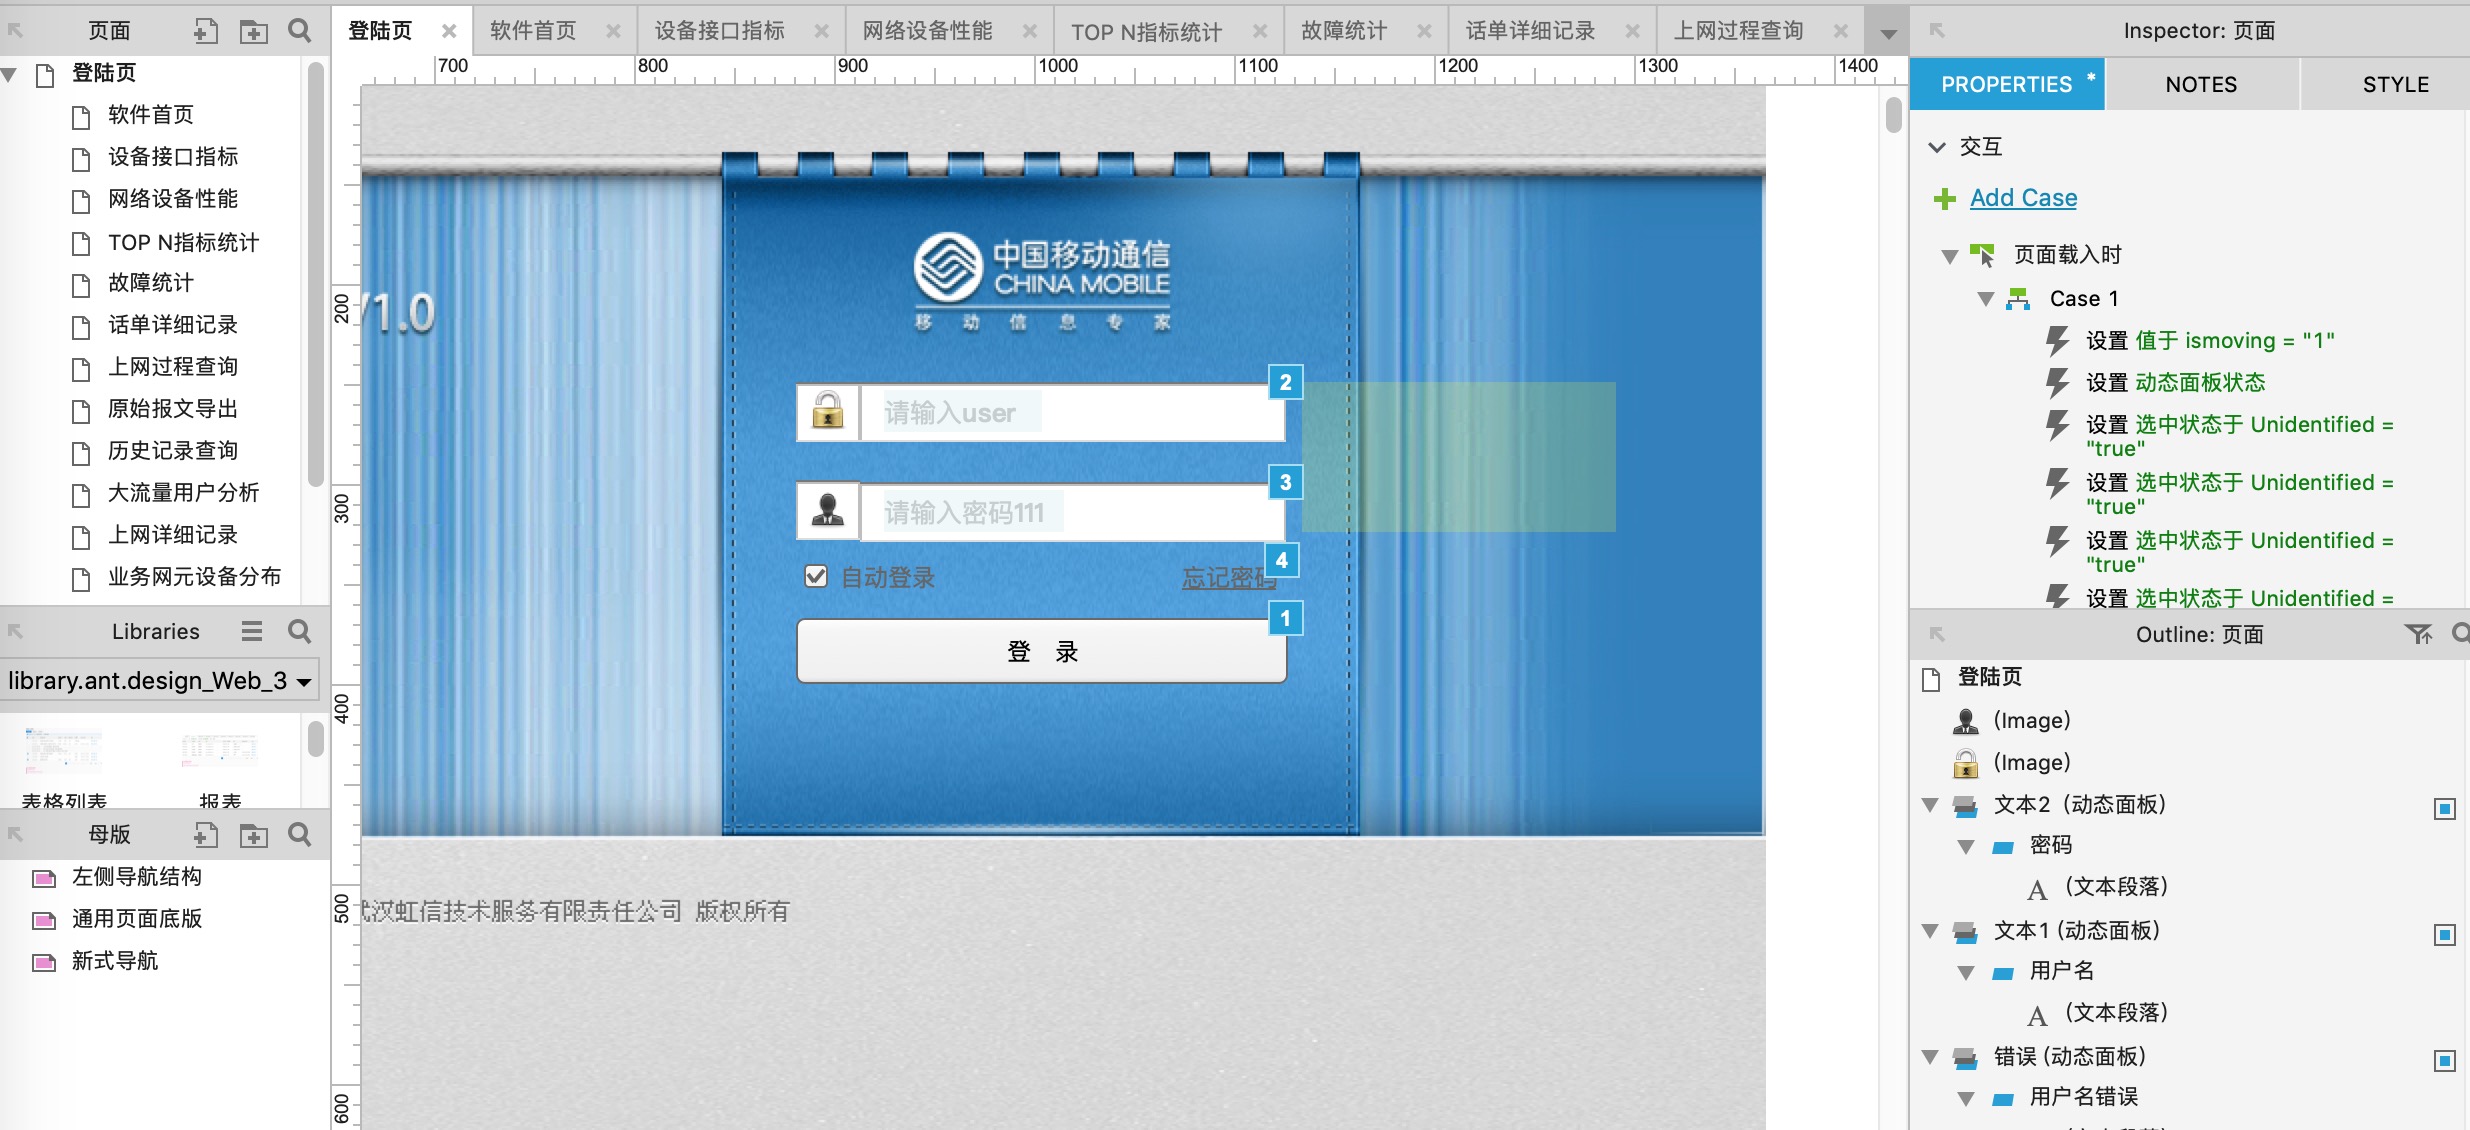The height and width of the screenshot is (1130, 2470).
Task: Select the 表格列表 library thumbnail
Action: click(x=64, y=752)
